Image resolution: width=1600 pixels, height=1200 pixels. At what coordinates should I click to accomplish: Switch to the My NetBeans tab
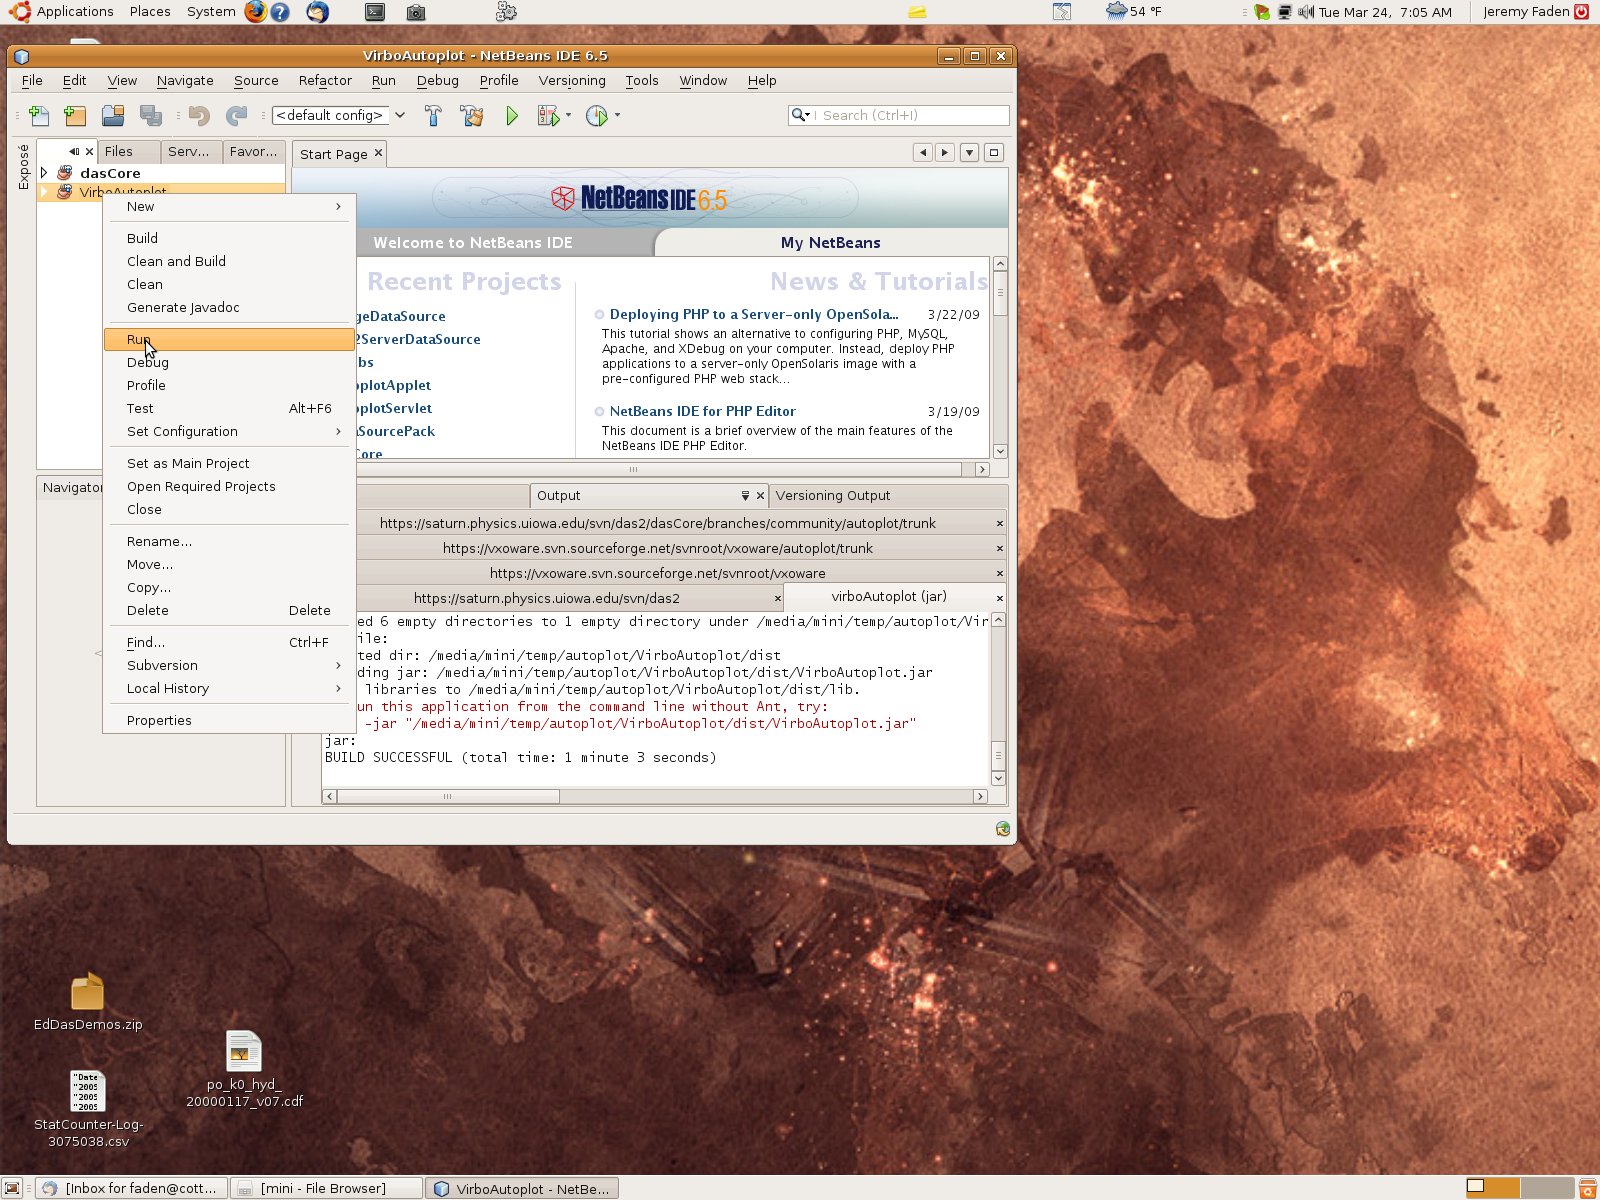[830, 242]
